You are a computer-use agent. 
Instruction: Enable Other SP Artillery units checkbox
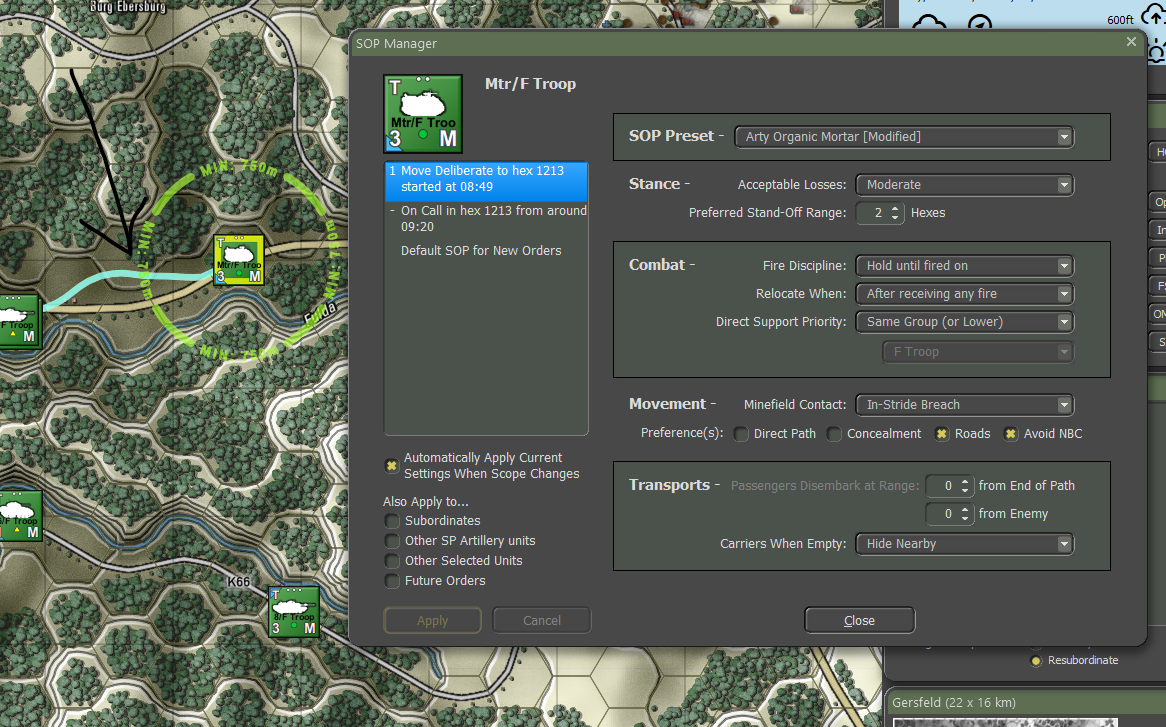[392, 540]
